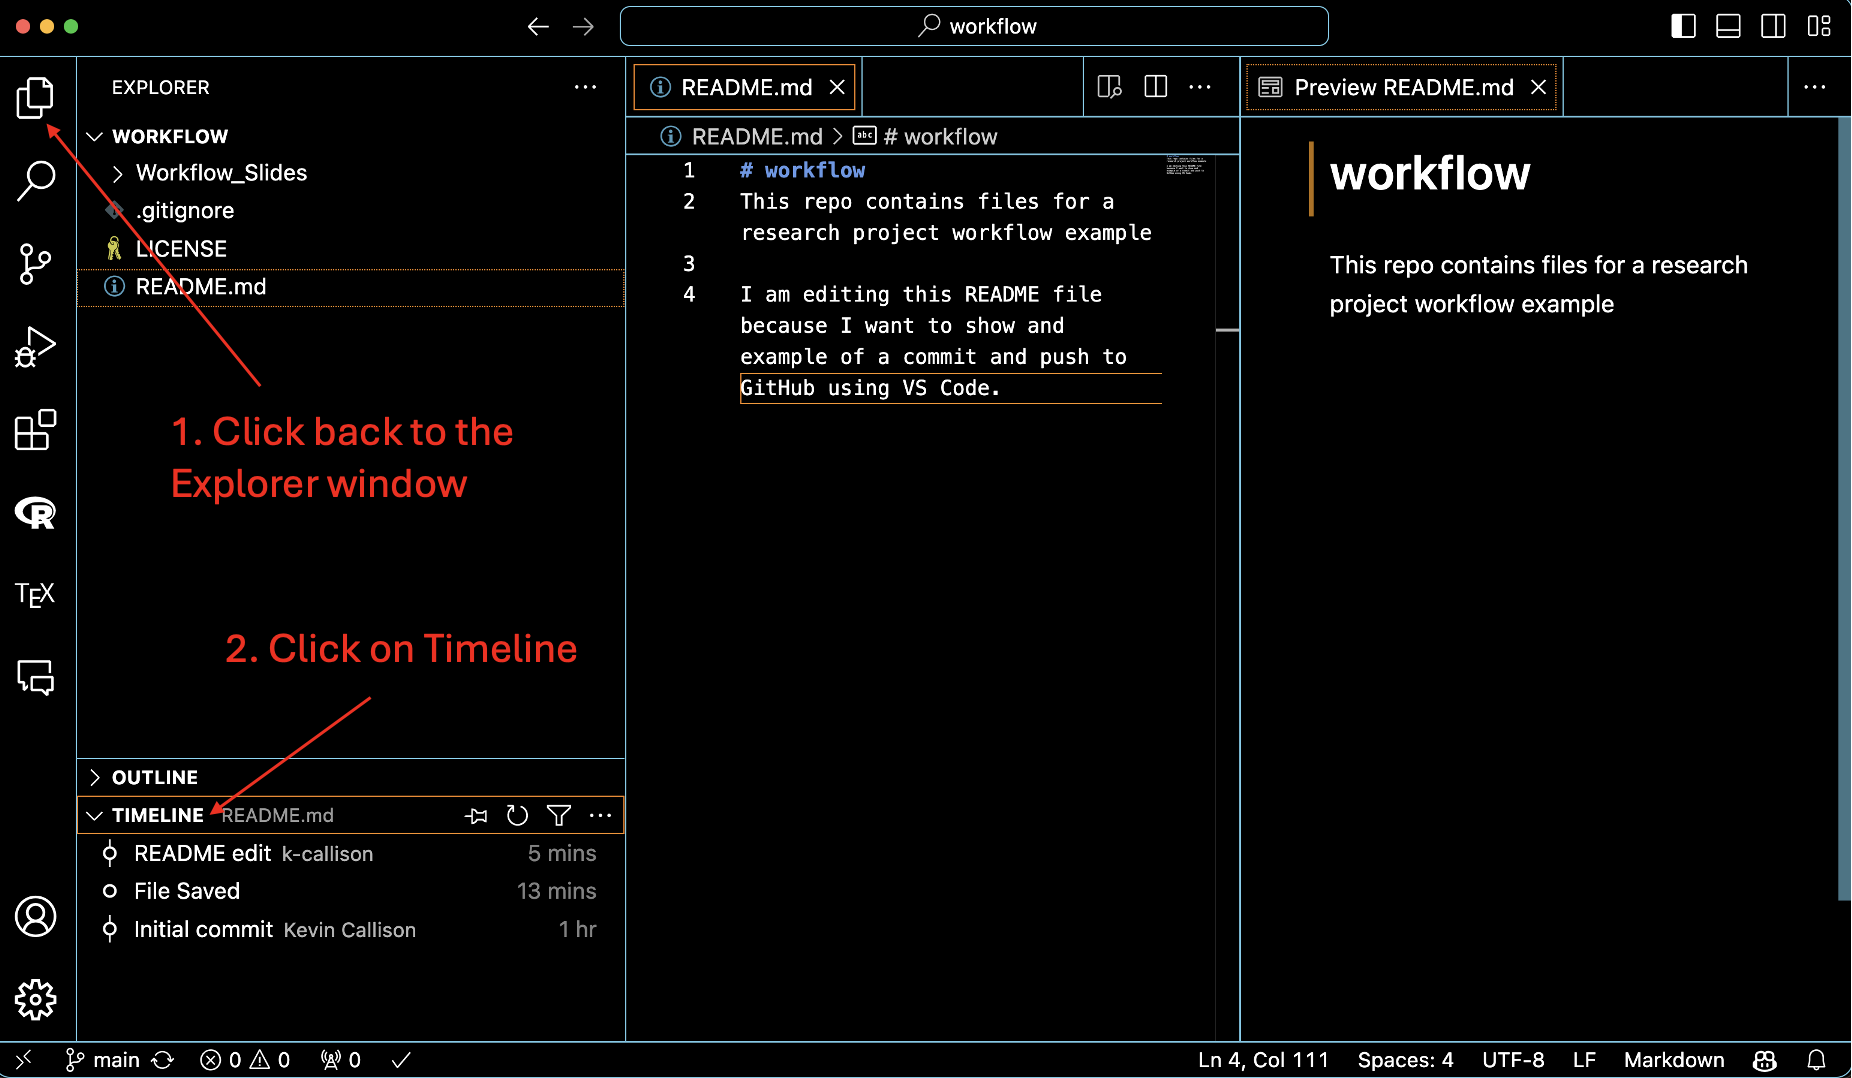Open preview to the side

[1110, 87]
